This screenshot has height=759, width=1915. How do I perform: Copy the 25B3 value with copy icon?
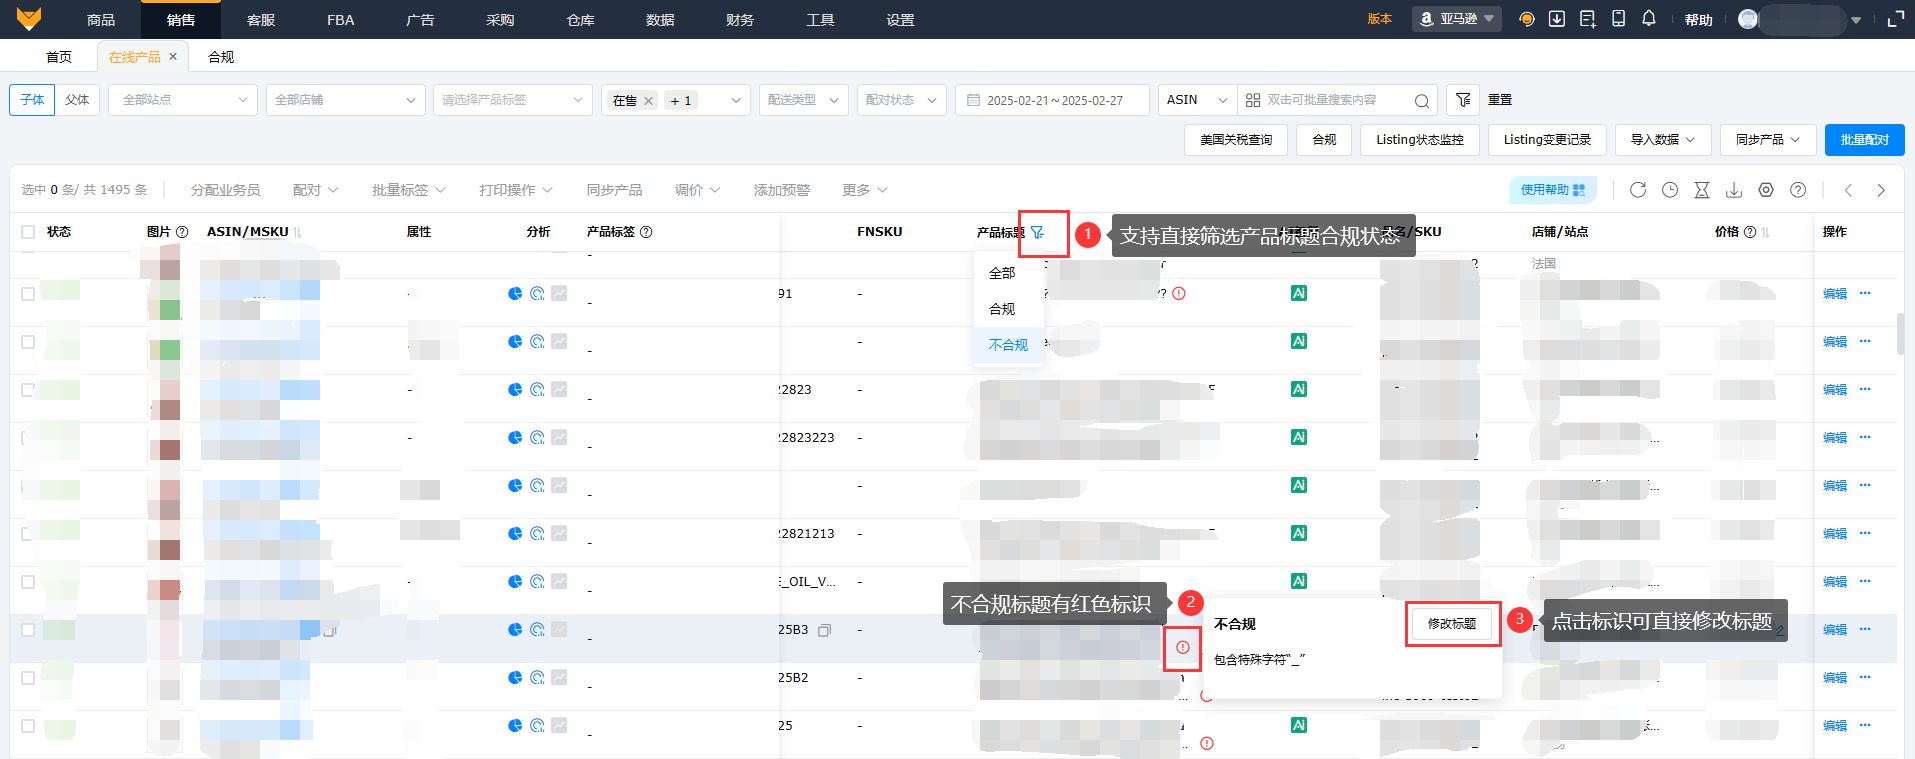click(824, 630)
